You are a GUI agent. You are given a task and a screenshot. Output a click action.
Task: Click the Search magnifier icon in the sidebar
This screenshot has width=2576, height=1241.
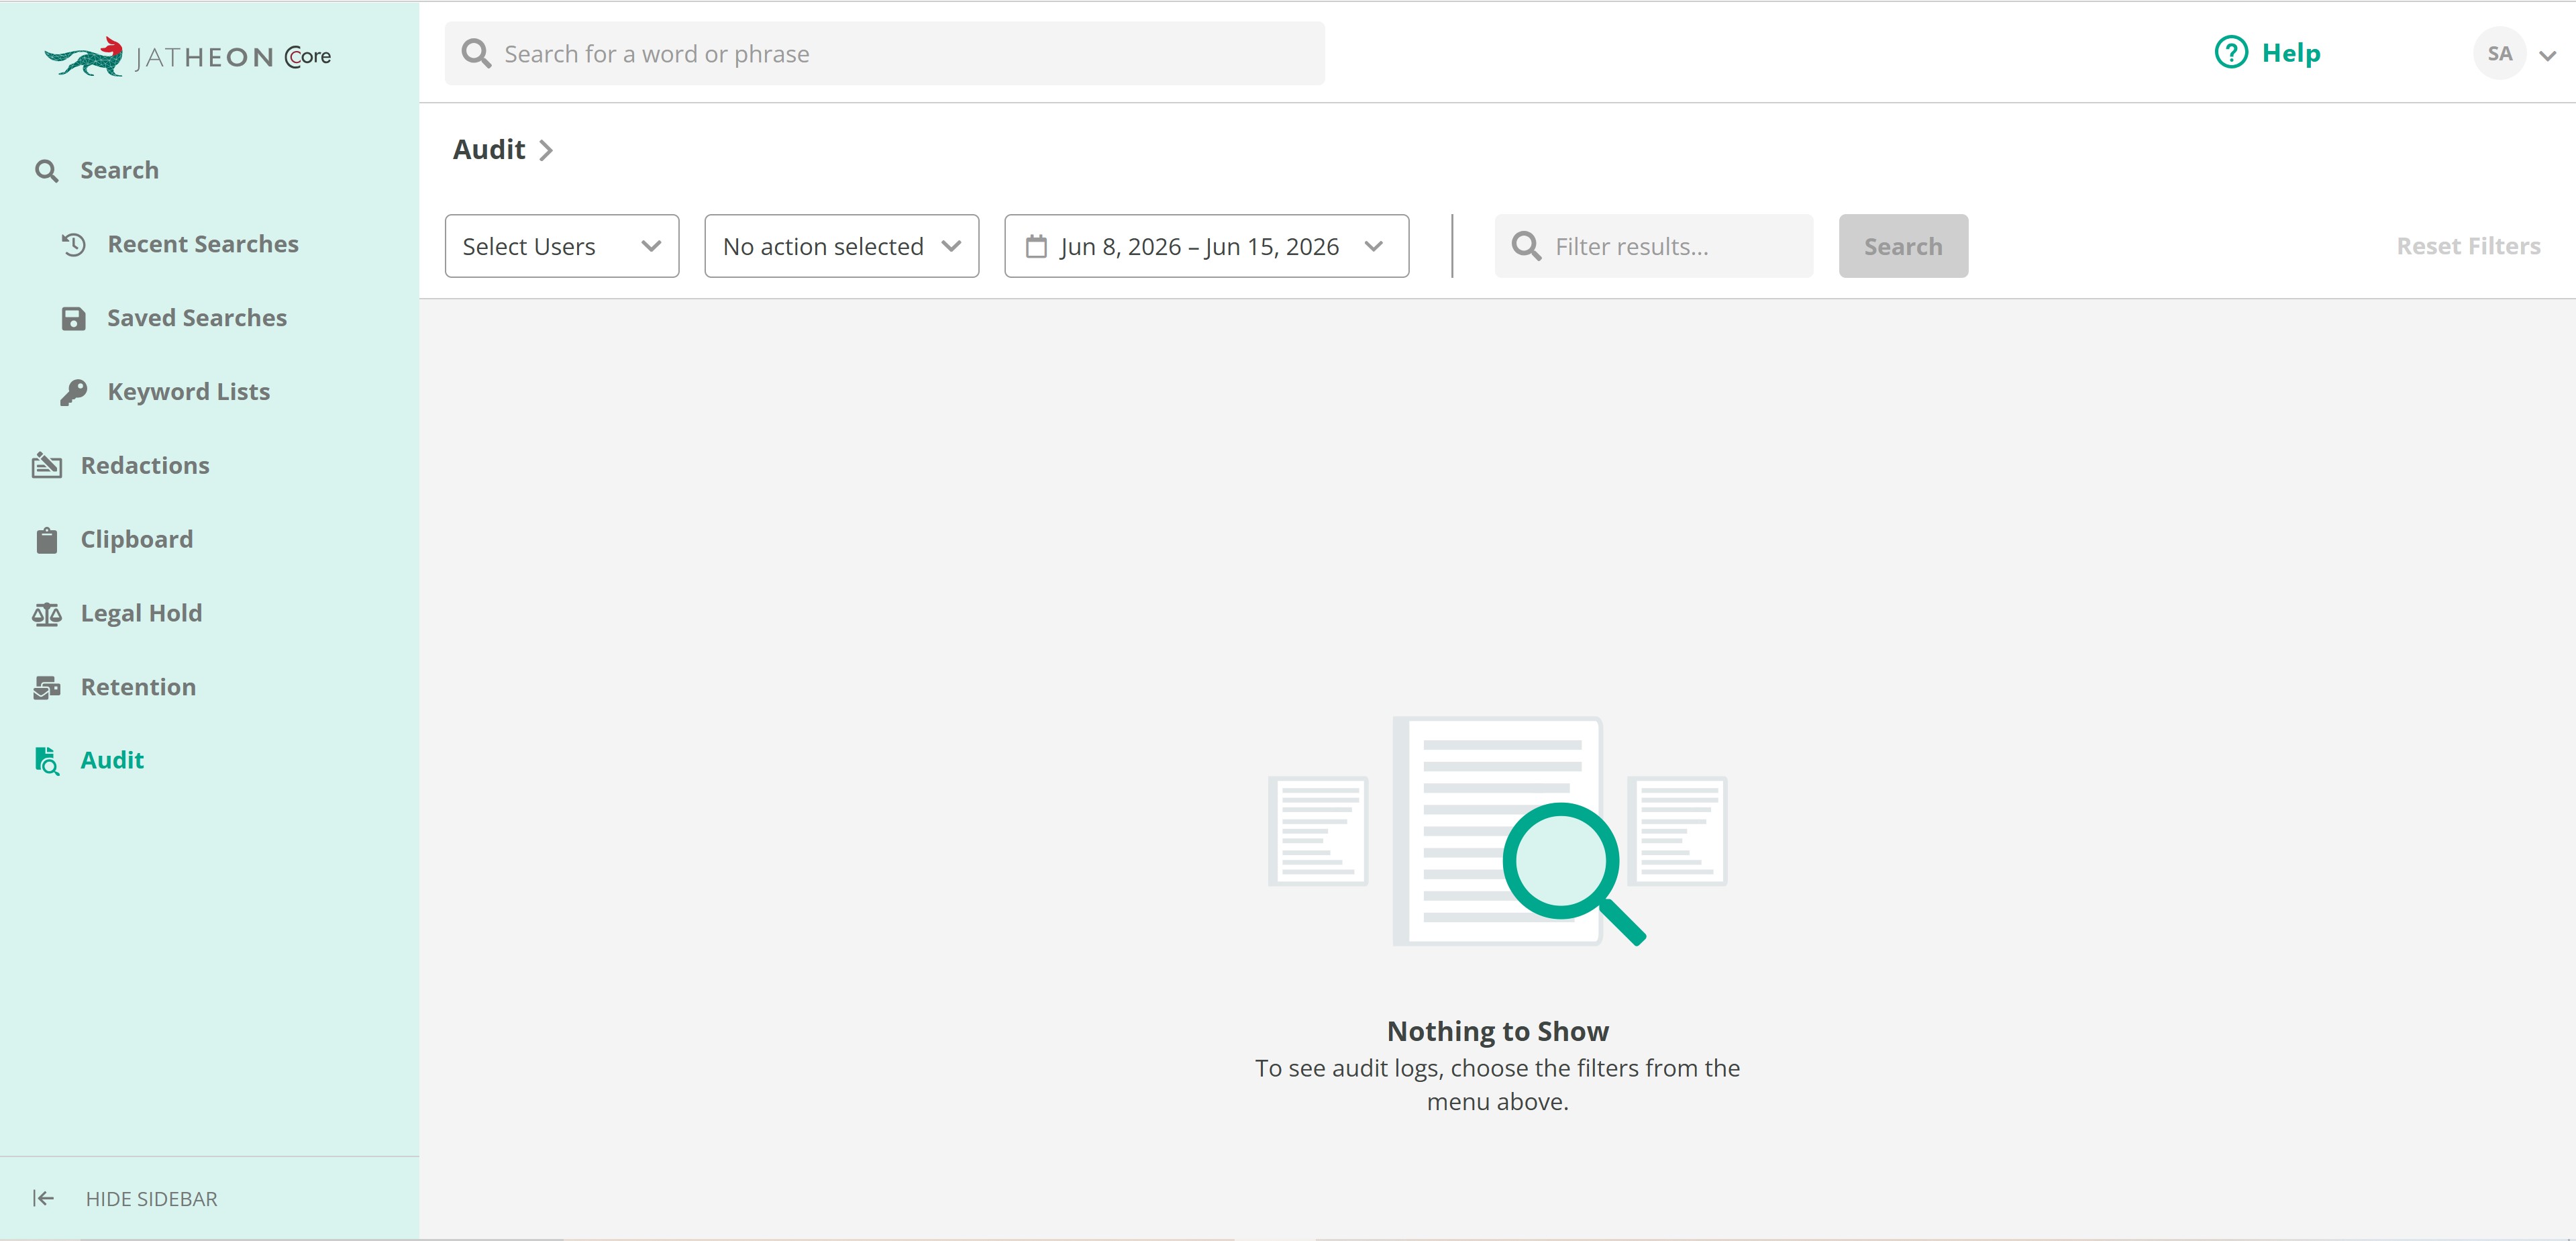click(x=46, y=171)
